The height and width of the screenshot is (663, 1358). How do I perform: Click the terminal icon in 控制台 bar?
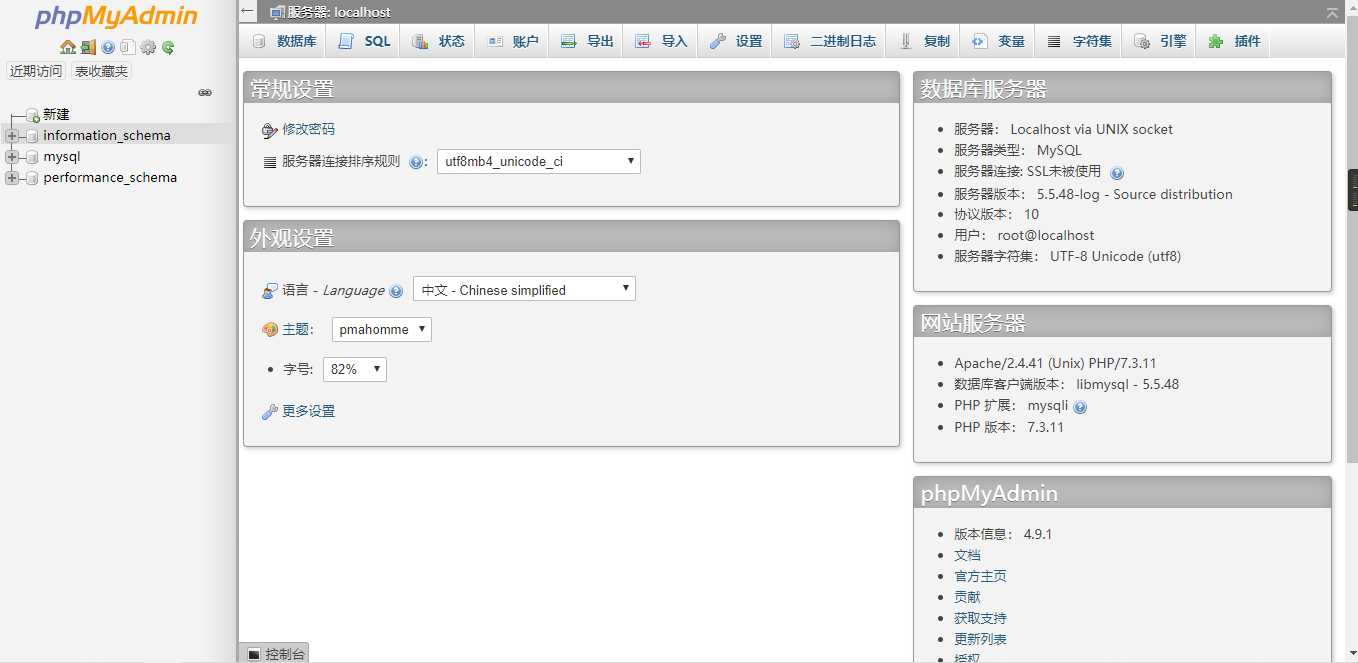pyautogui.click(x=254, y=654)
